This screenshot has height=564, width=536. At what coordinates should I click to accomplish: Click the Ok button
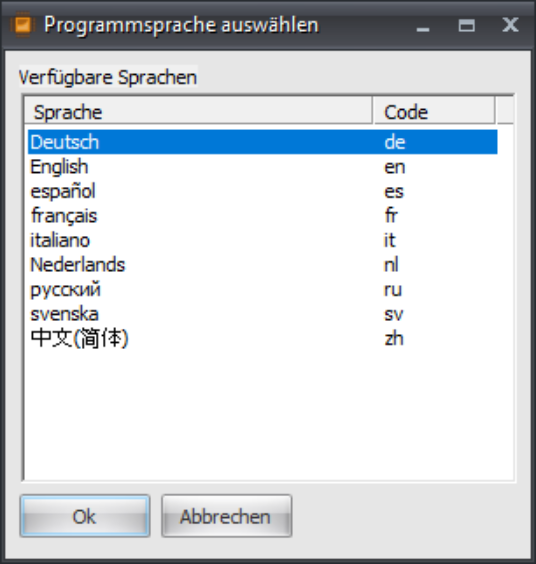click(x=85, y=516)
